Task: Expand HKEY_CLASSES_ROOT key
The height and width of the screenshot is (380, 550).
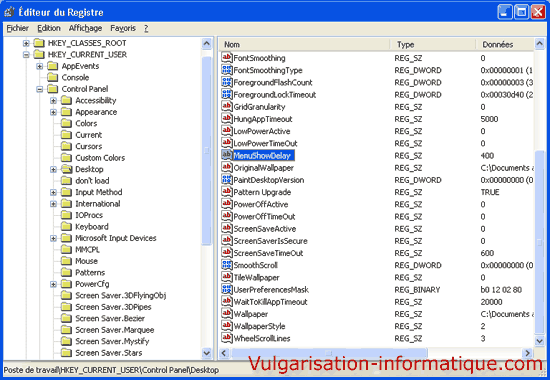Action: (x=26, y=43)
